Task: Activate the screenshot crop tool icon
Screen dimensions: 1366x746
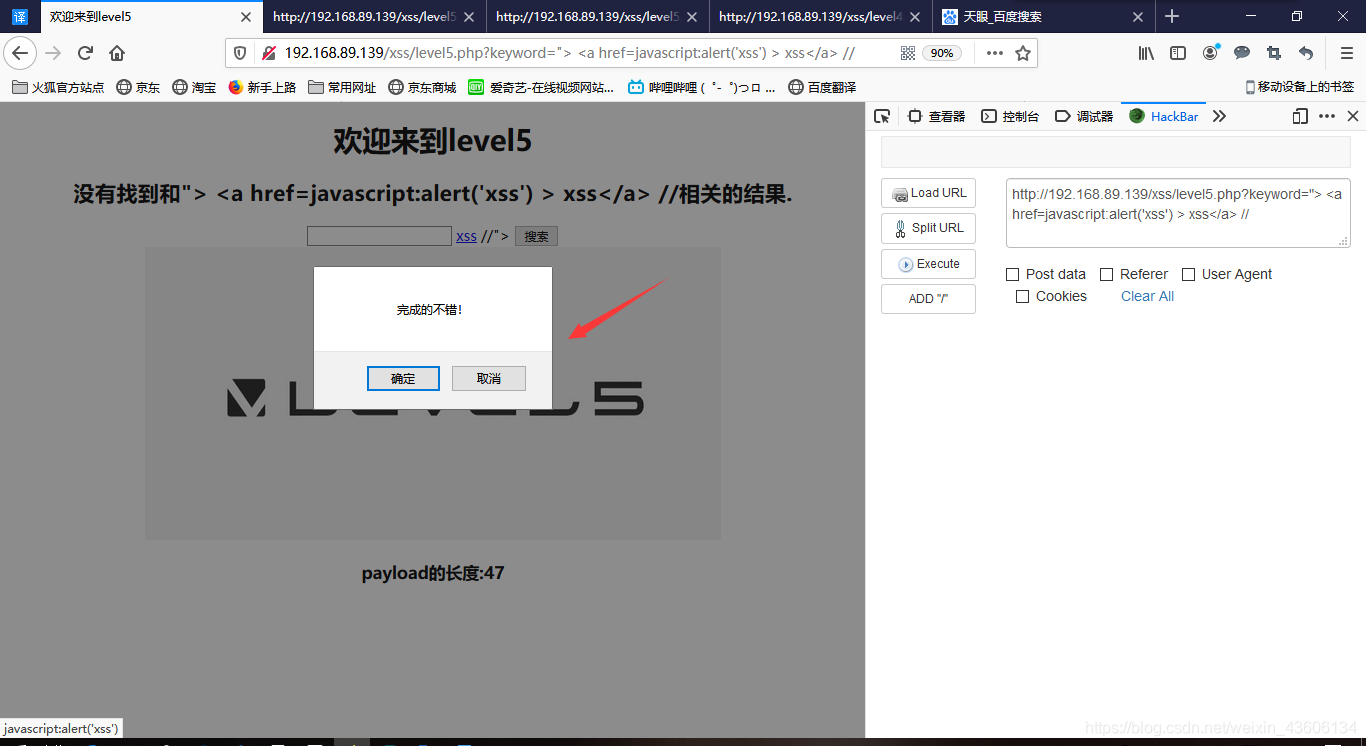Action: point(1274,53)
